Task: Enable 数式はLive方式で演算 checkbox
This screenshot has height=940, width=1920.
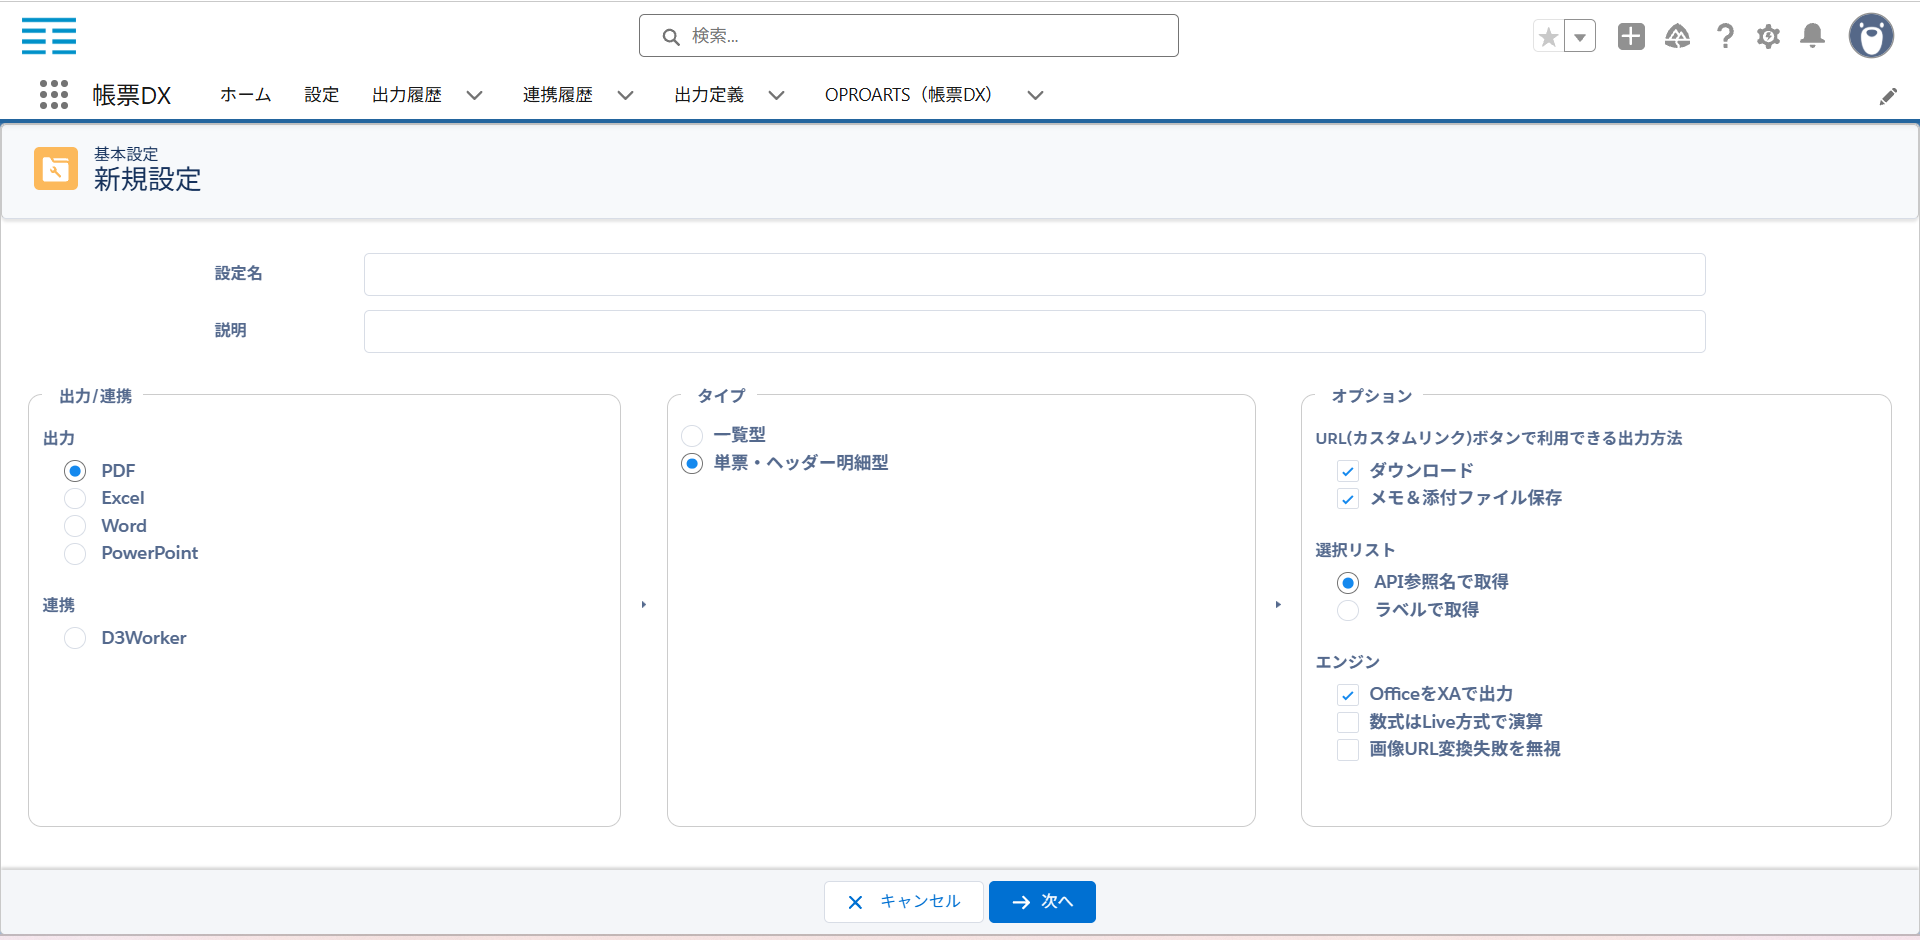Action: (1348, 722)
